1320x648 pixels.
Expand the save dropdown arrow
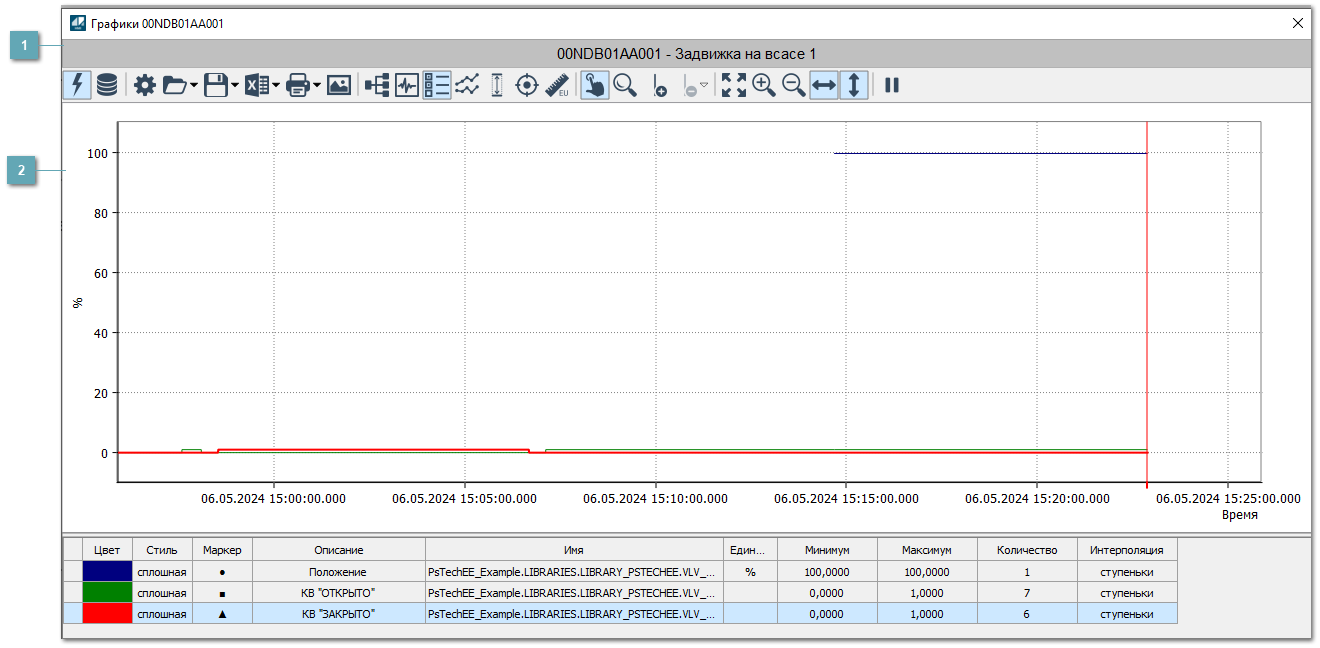point(234,85)
